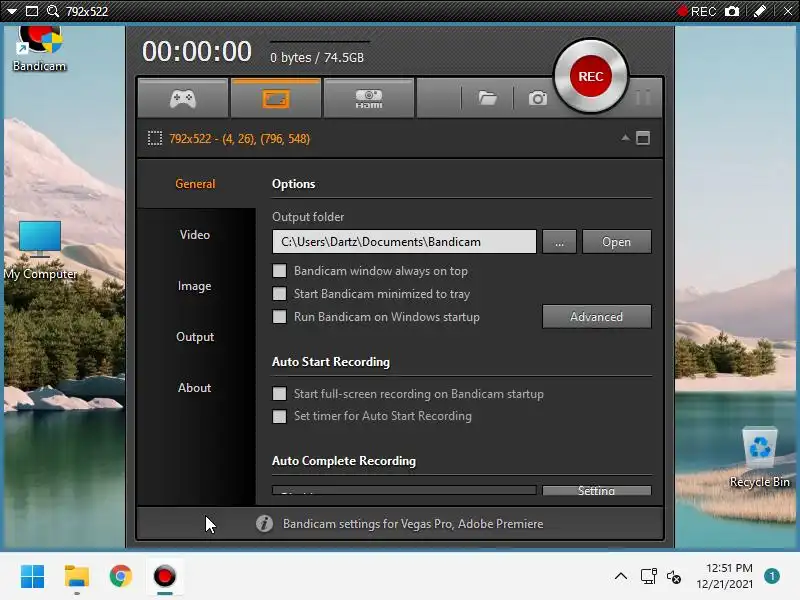Screen dimensions: 800x600
Task: Open the recording frame dropdown menu arrow
Action: coord(11,11)
